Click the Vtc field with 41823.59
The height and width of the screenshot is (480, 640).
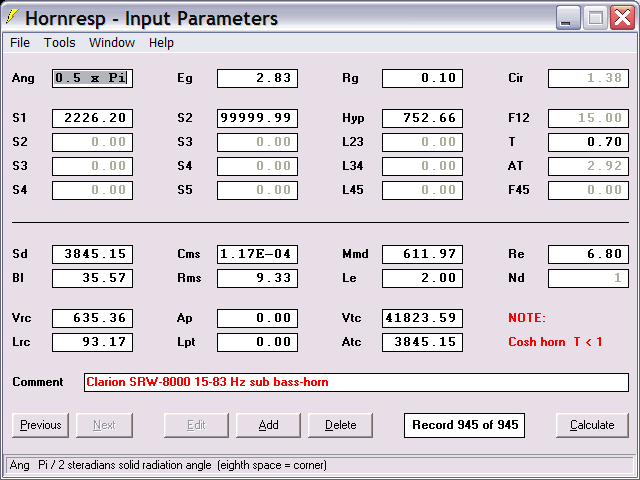pos(422,318)
